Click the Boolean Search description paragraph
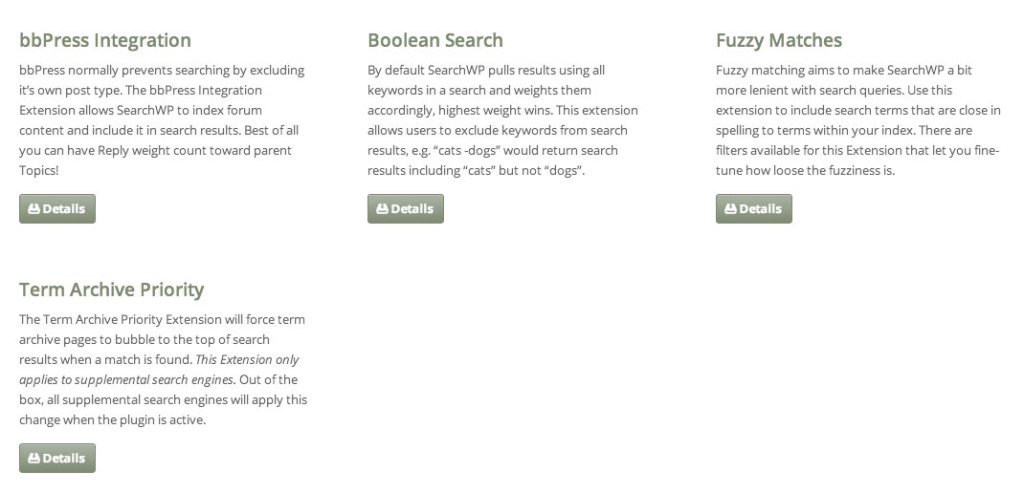This screenshot has height=493, width=1024. click(x=503, y=120)
